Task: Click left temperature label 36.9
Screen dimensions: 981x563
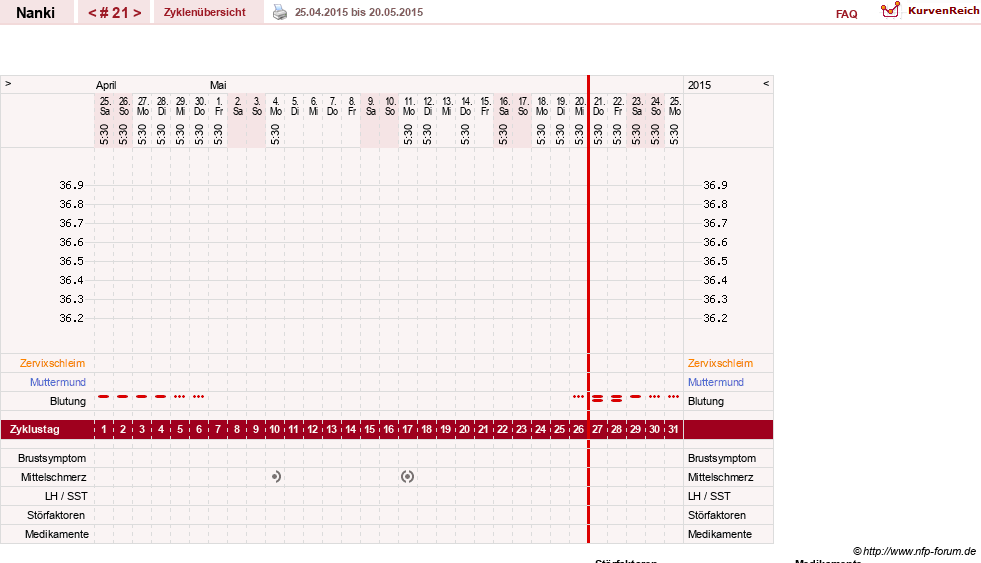Action: coord(71,185)
